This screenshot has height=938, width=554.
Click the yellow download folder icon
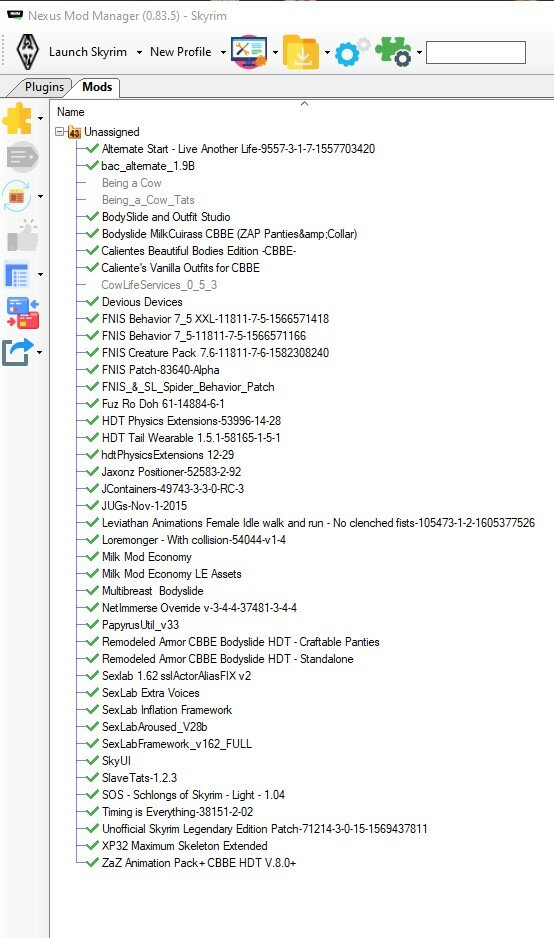coord(302,52)
